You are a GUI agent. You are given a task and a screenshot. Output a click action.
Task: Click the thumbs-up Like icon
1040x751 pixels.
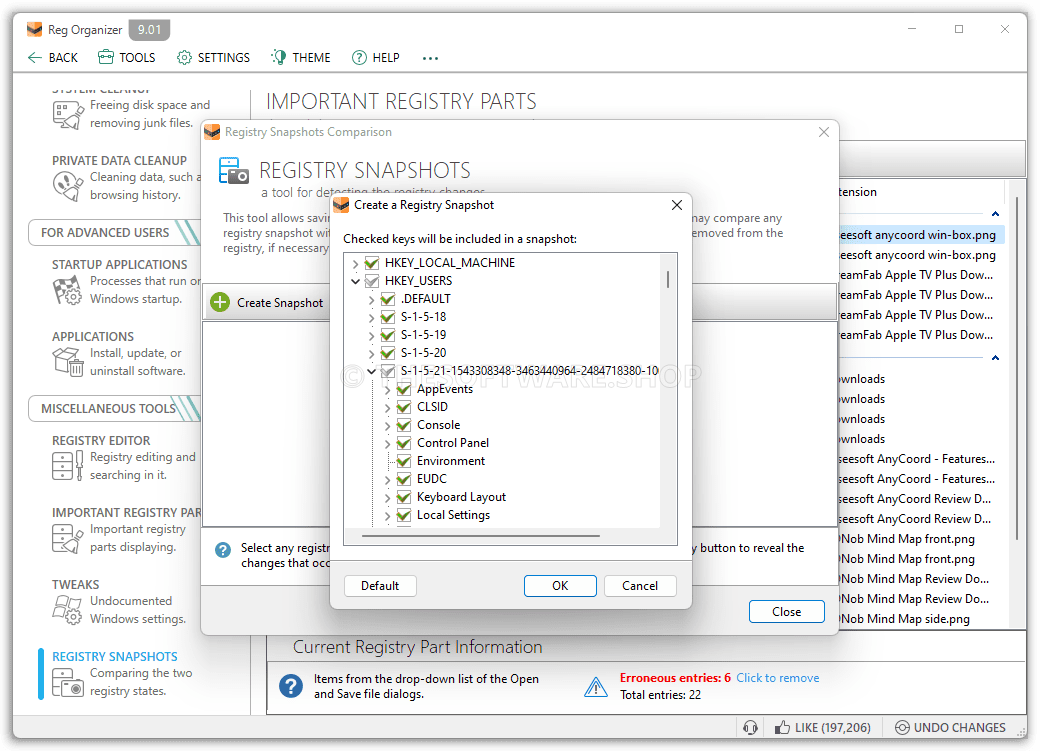pyautogui.click(x=782, y=728)
